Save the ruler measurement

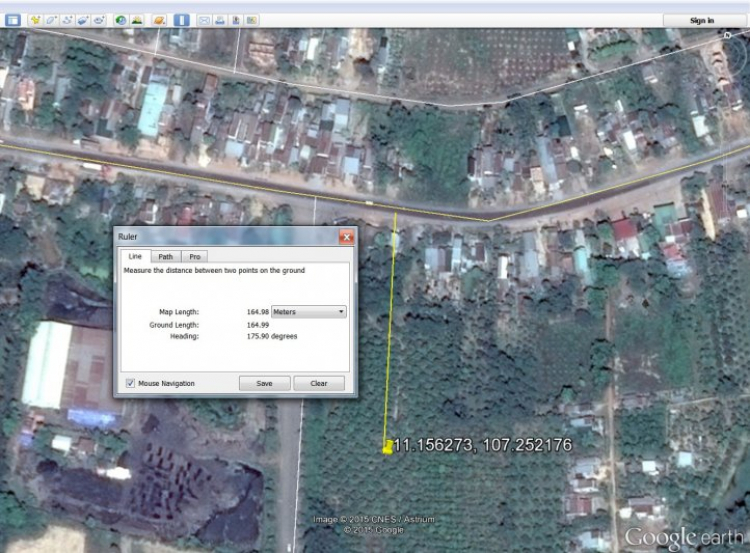click(x=265, y=383)
